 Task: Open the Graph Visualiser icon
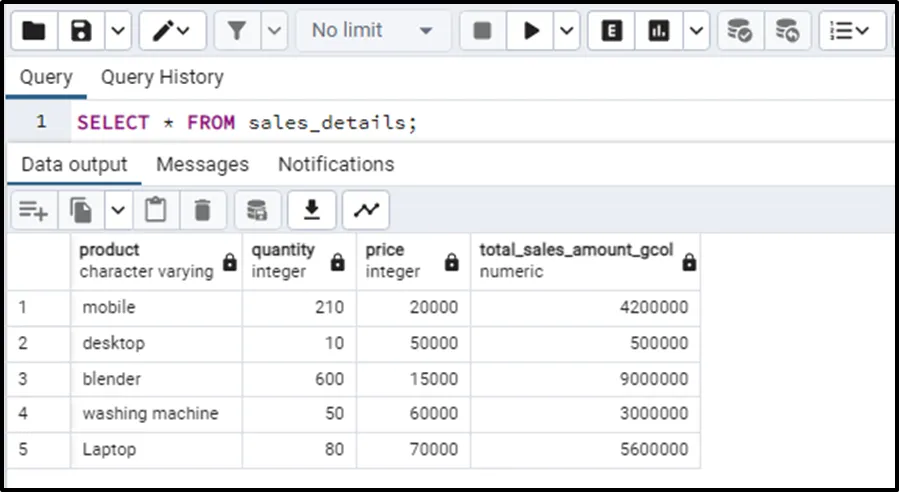(366, 210)
